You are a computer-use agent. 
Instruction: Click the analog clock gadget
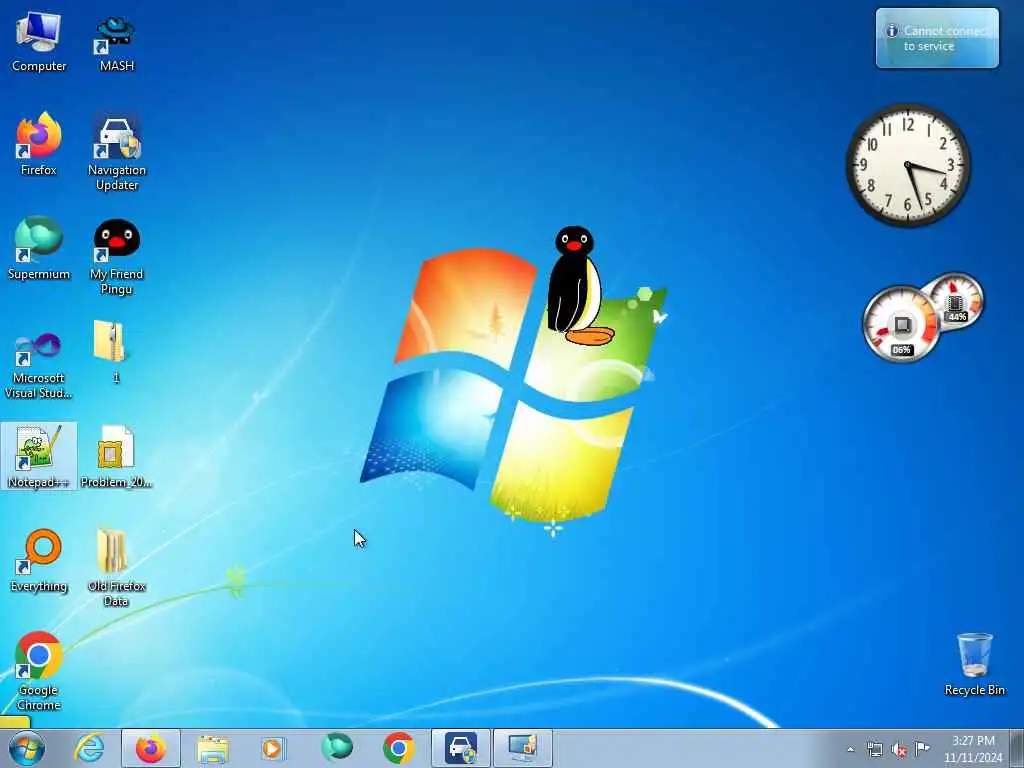(x=908, y=165)
